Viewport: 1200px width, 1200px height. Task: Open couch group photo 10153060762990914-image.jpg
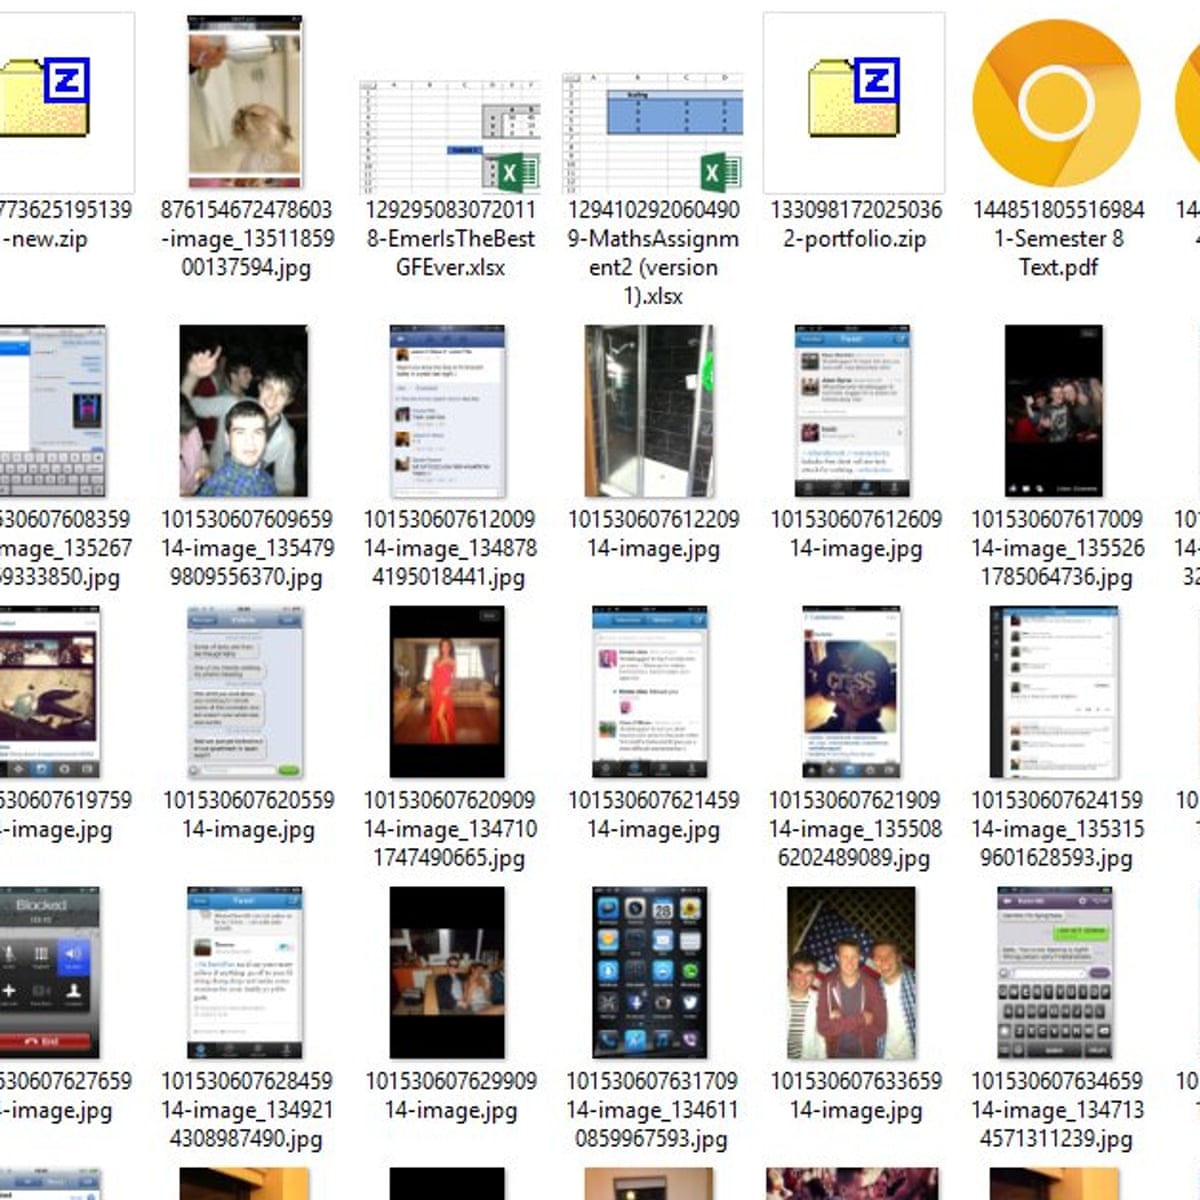449,972
